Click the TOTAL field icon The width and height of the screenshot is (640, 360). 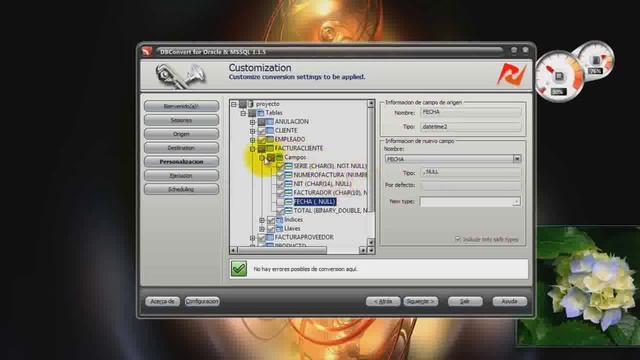tap(289, 211)
